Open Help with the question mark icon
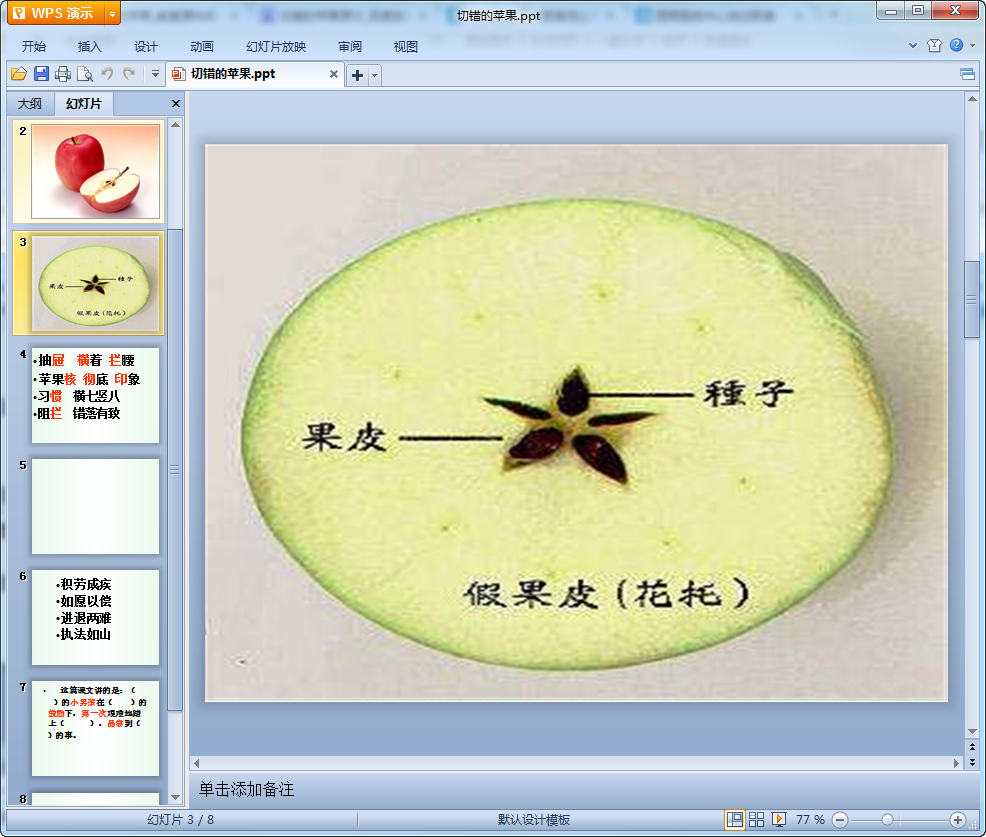Screen dimensions: 986x837 click(x=956, y=45)
